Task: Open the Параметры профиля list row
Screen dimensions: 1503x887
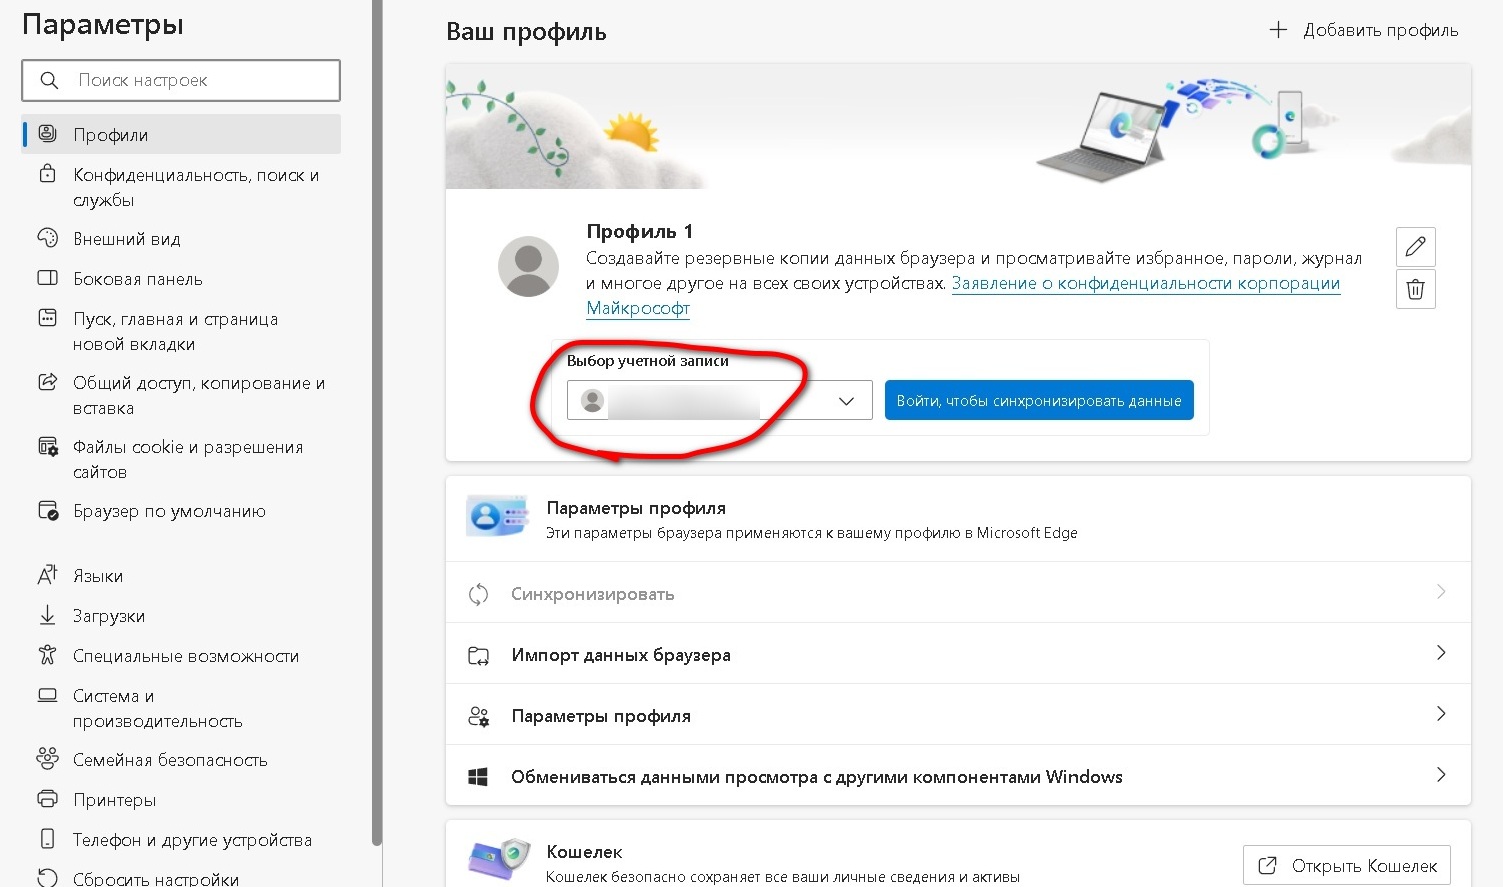Action: [x=958, y=715]
